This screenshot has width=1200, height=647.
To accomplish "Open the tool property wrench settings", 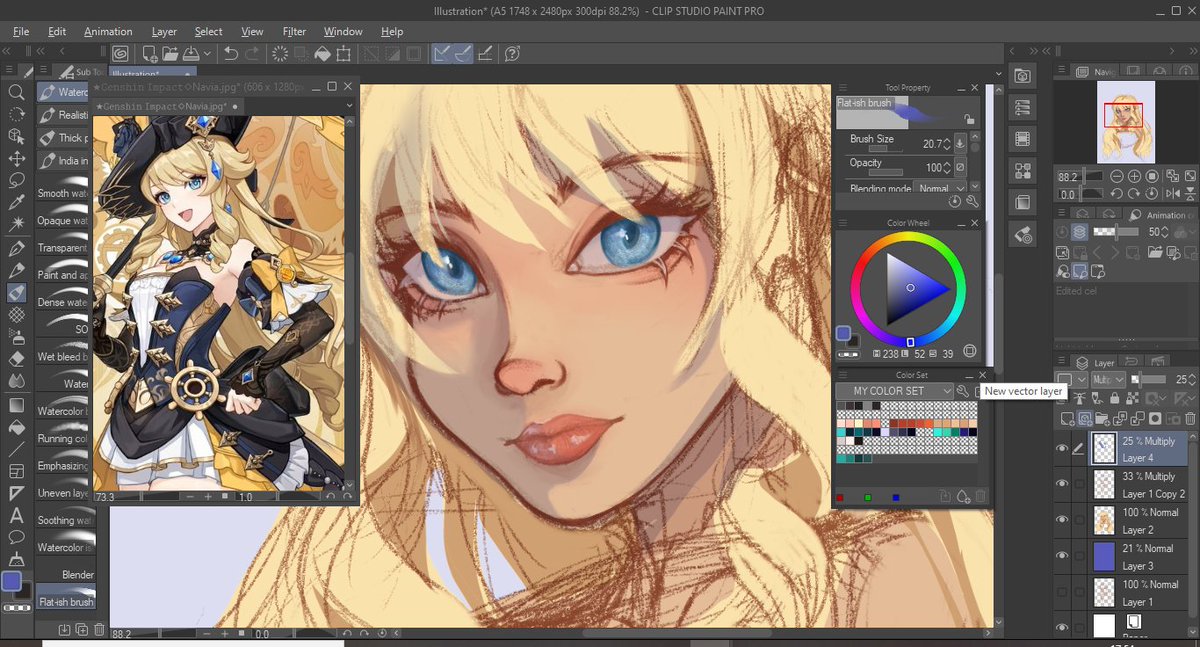I will (x=971, y=201).
